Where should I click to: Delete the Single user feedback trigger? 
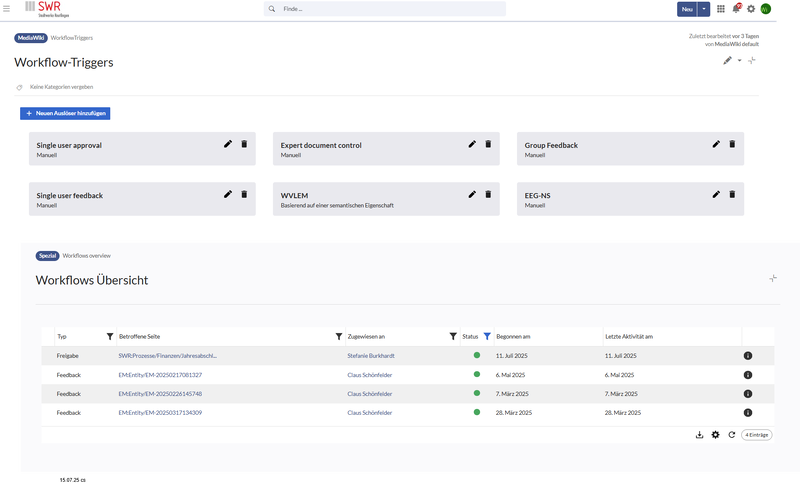pyautogui.click(x=244, y=194)
